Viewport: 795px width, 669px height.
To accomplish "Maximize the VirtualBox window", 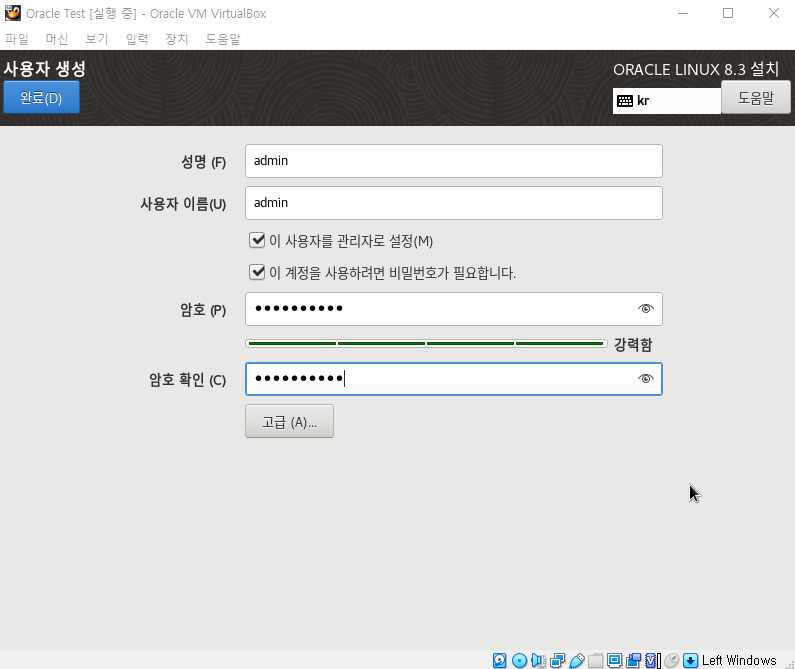I will pyautogui.click(x=728, y=13).
